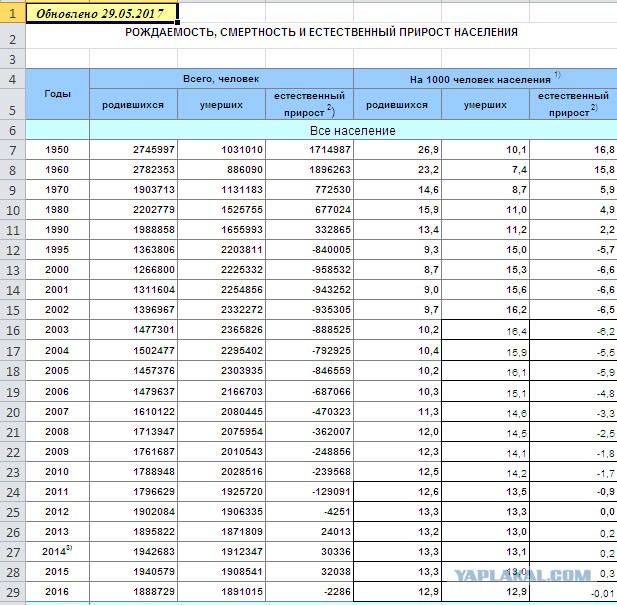Select natural growth value -840005

[x=310, y=250]
